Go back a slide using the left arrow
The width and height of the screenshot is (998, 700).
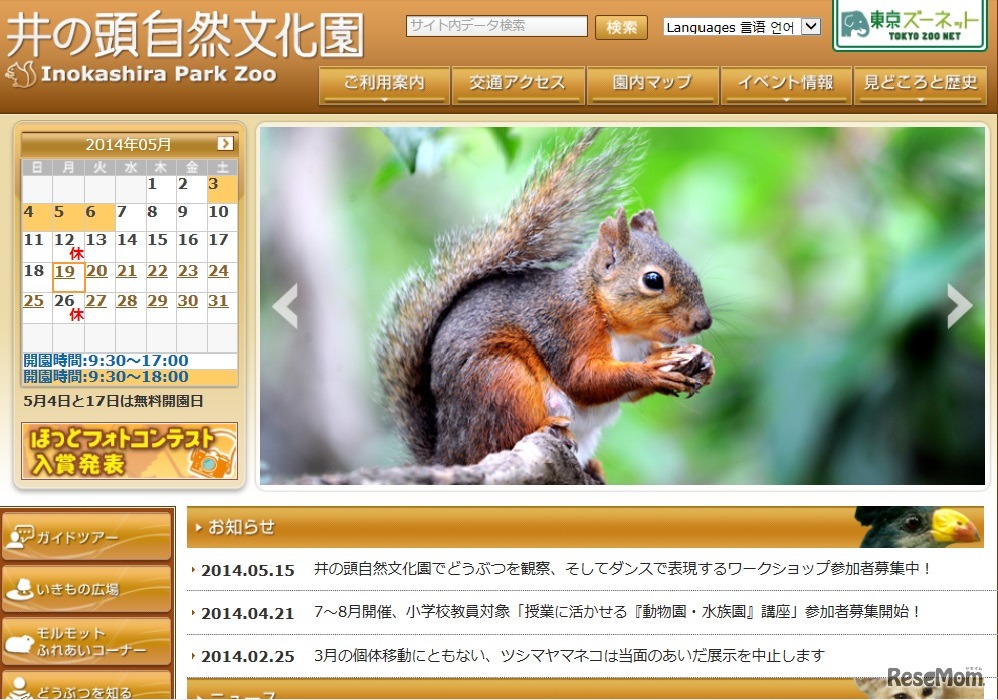(x=285, y=306)
